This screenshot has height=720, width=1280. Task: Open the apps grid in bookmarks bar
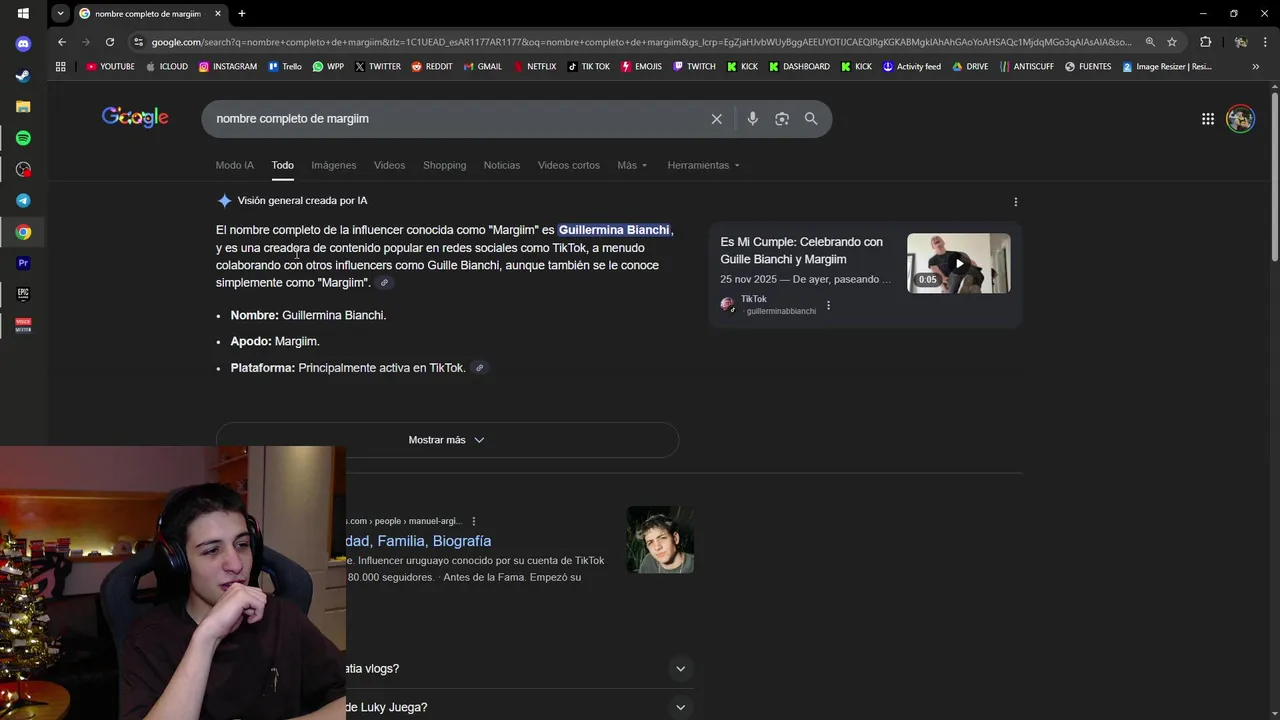pos(61,67)
